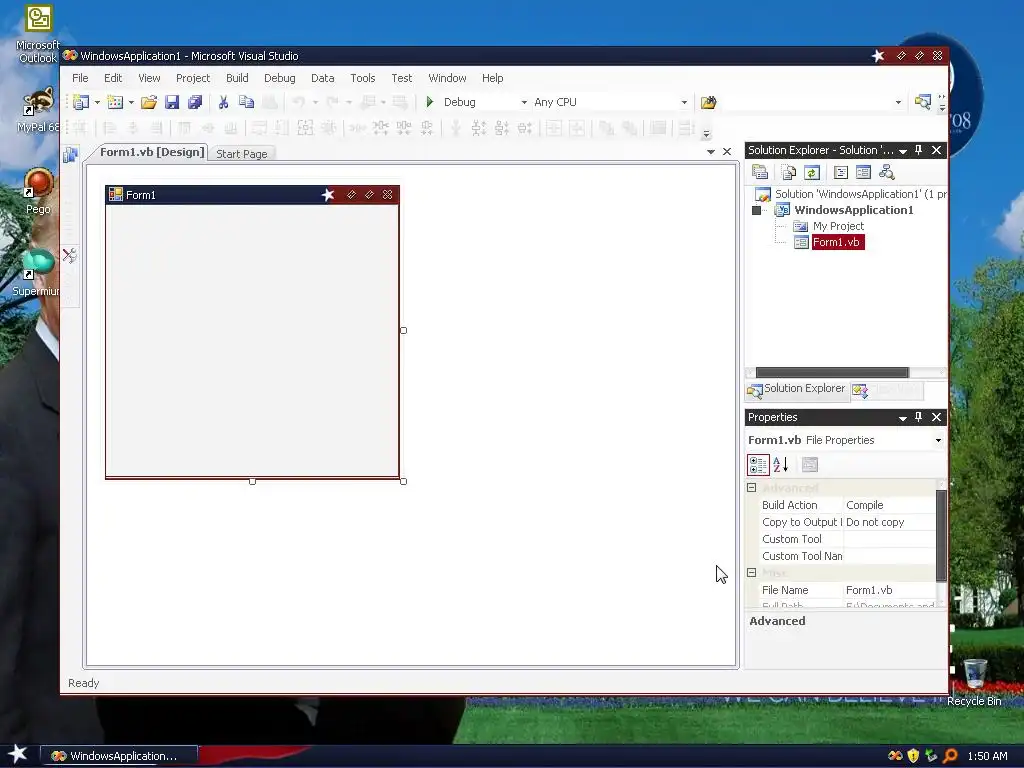The height and width of the screenshot is (768, 1024).
Task: Select Solution 'WindowsApplication1' root node
Action: click(861, 194)
